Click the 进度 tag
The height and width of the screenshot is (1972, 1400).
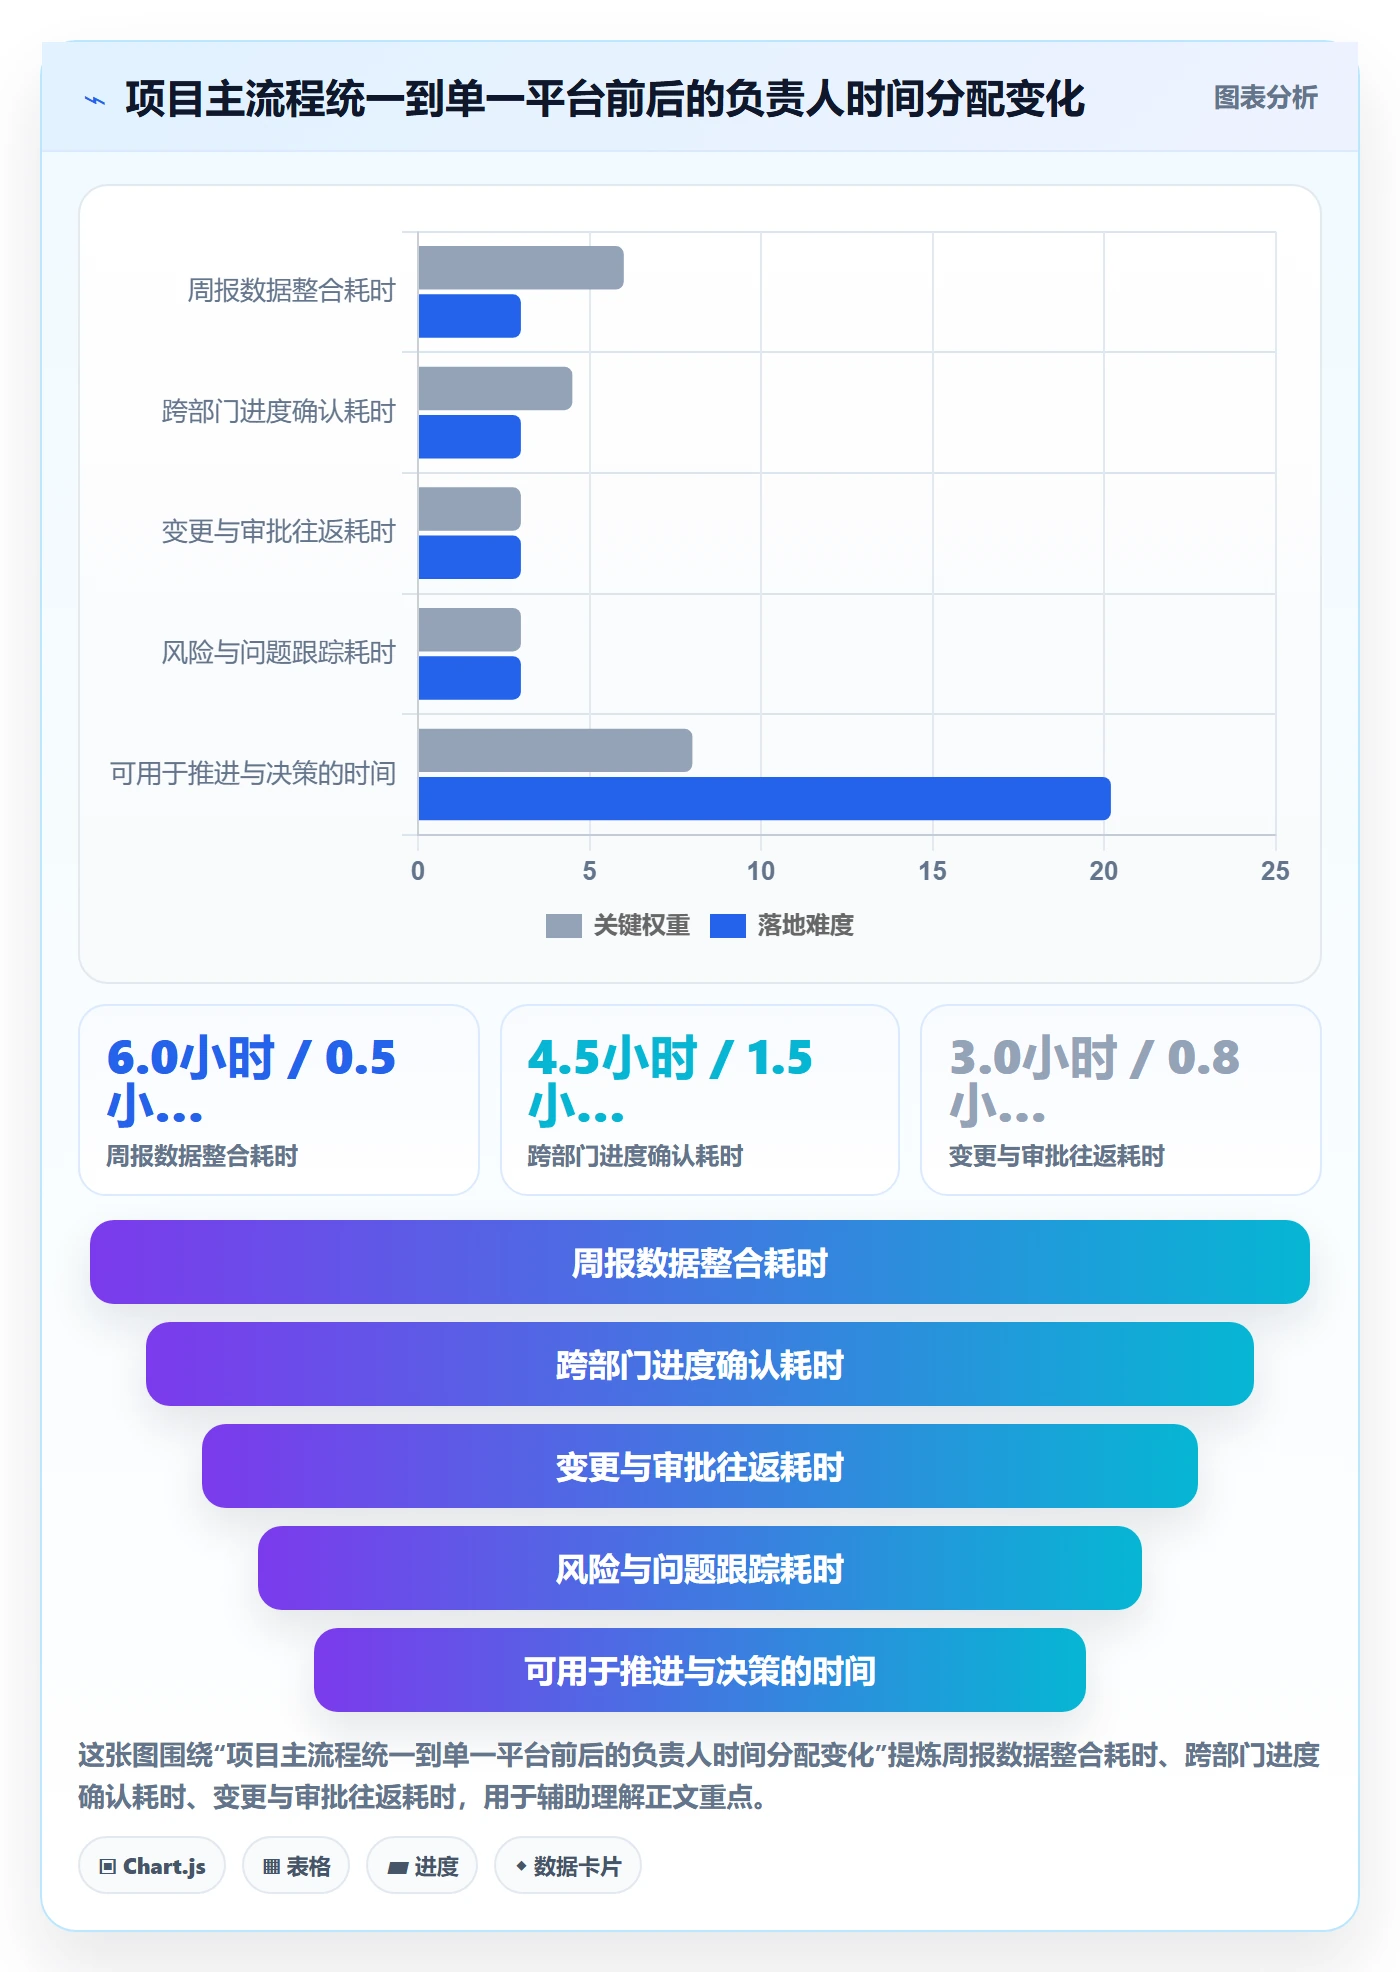pos(422,1866)
